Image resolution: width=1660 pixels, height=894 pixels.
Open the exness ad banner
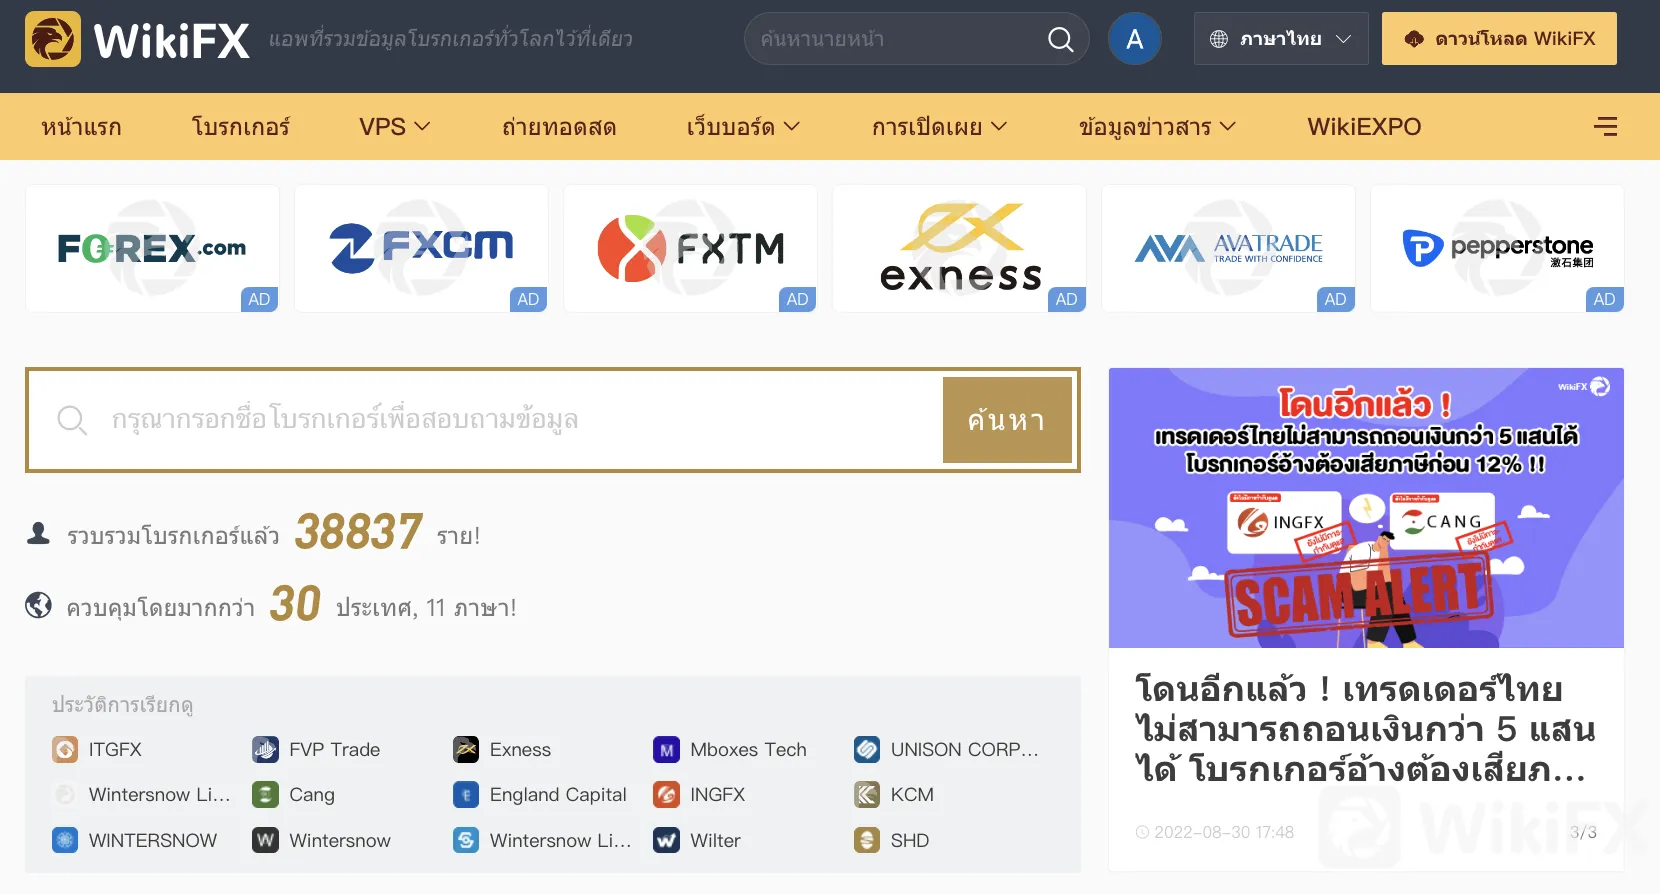coord(959,248)
